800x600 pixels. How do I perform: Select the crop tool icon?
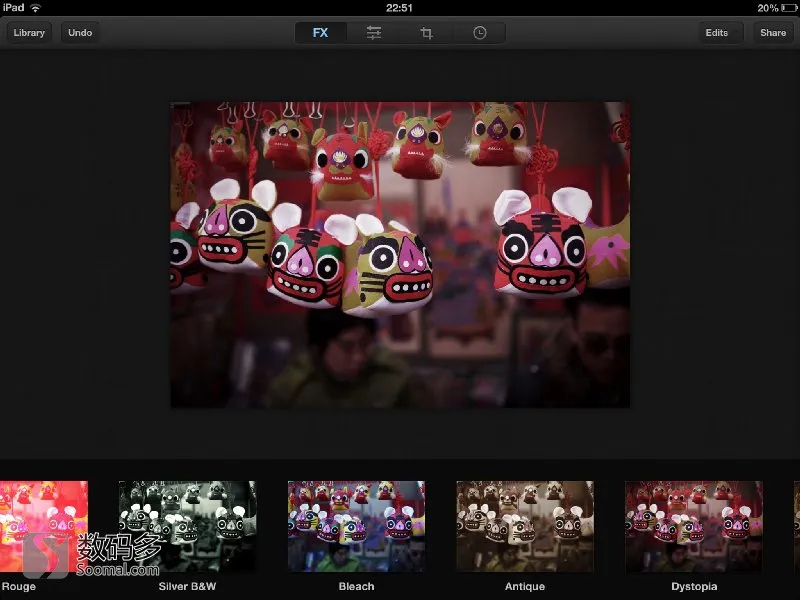point(427,33)
